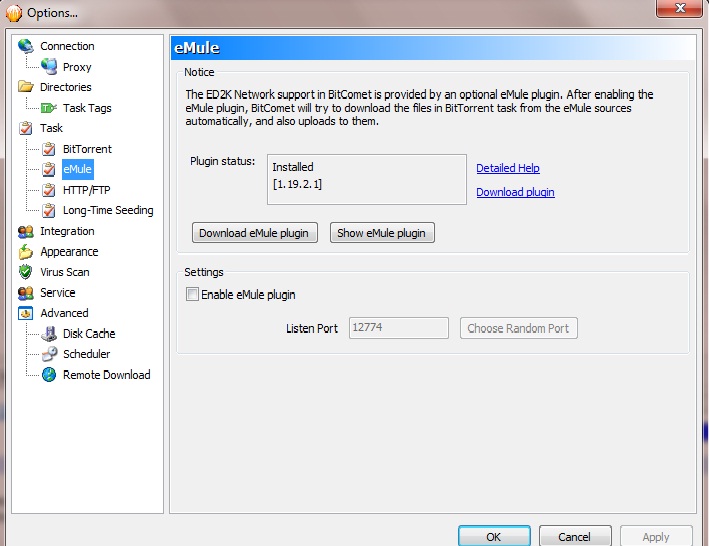This screenshot has height=546, width=709.
Task: Click the HTTP/FTP clipboard icon
Action: click(49, 190)
